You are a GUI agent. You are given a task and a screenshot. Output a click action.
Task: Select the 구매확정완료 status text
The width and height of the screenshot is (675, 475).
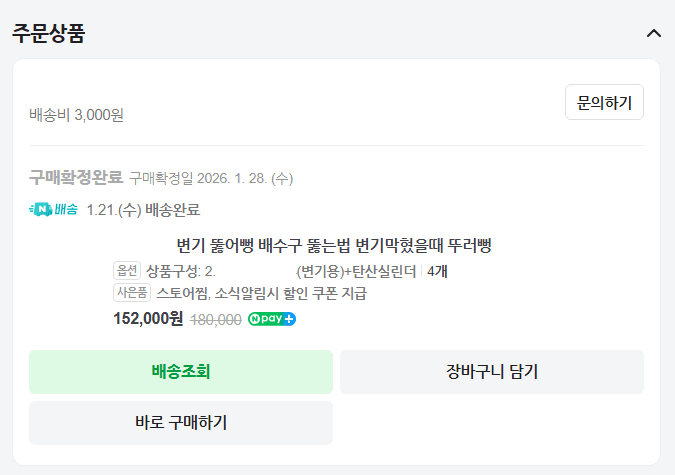click(76, 178)
